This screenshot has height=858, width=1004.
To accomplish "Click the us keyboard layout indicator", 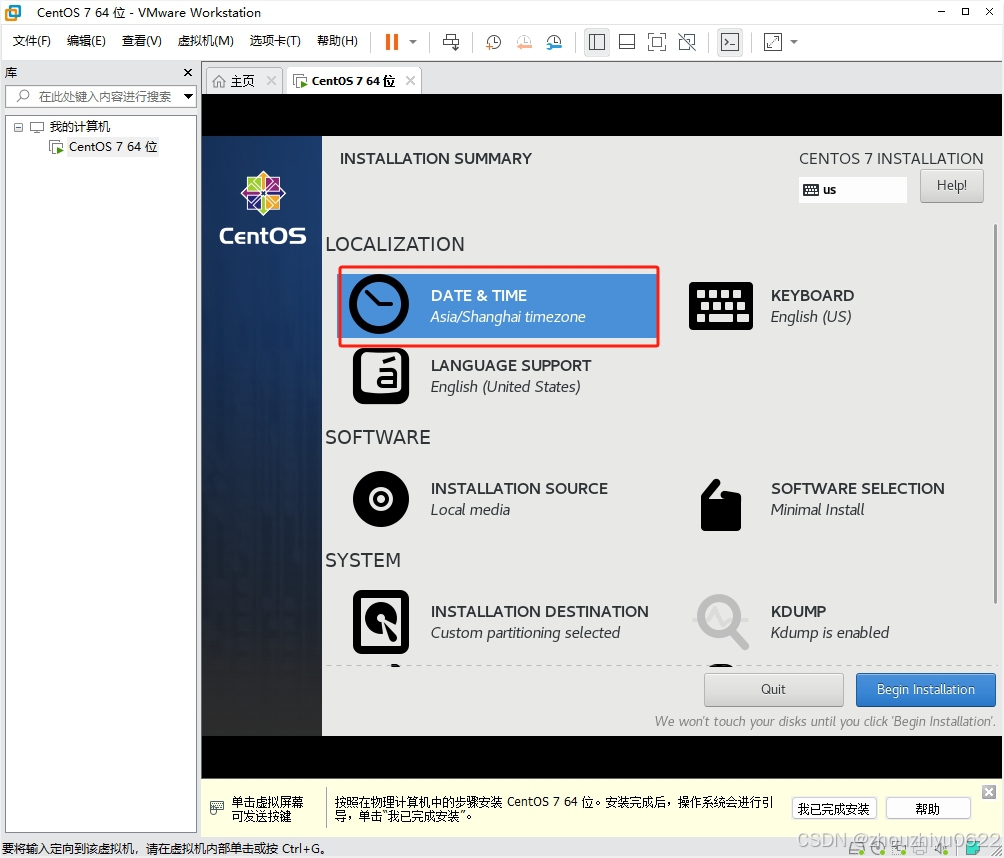I will (x=852, y=190).
